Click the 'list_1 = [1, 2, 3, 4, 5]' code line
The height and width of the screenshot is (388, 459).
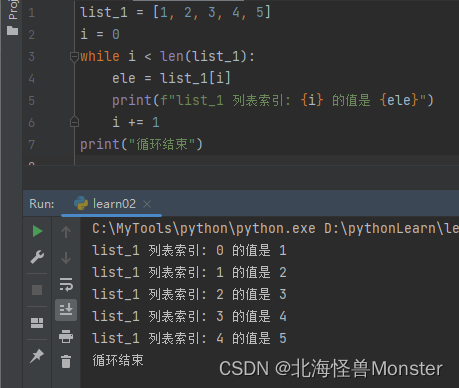pyautogui.click(x=175, y=13)
